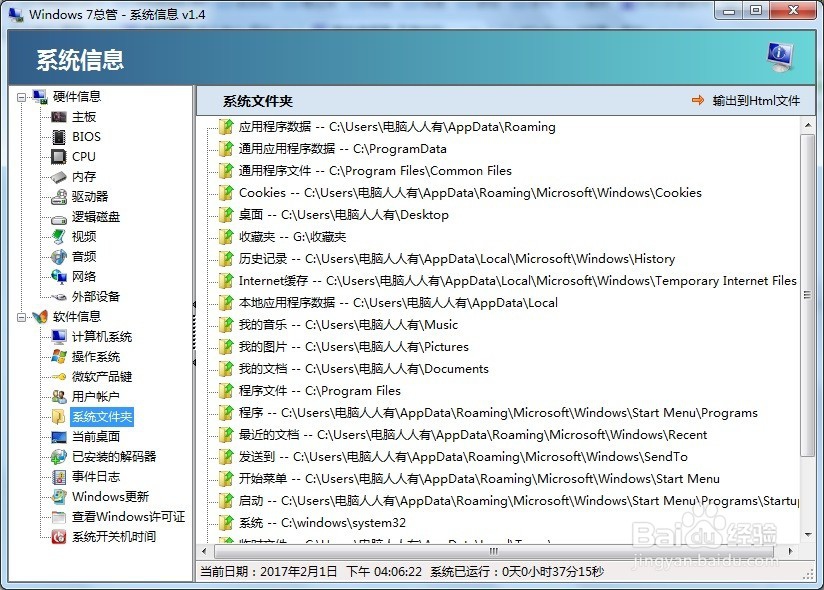The width and height of the screenshot is (824, 590).
Task: Select the 计算机系统 monitor icon
Action: click(59, 336)
